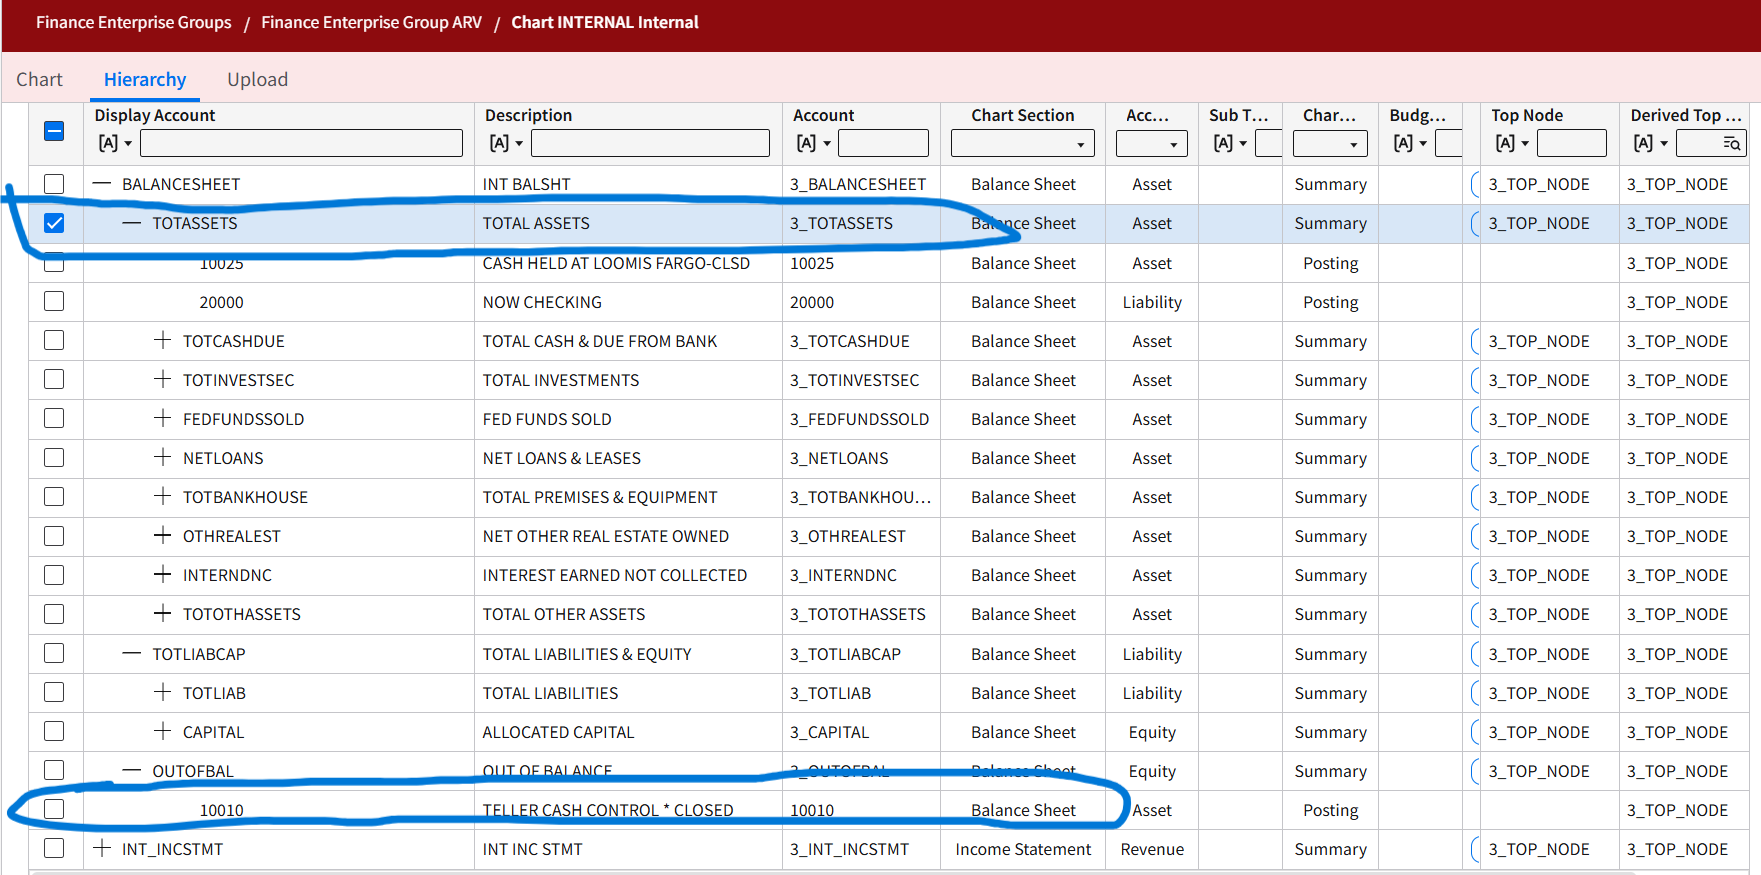Viewport: 1761px width, 875px height.
Task: Expand the TOTCASHDUE node
Action: [162, 340]
